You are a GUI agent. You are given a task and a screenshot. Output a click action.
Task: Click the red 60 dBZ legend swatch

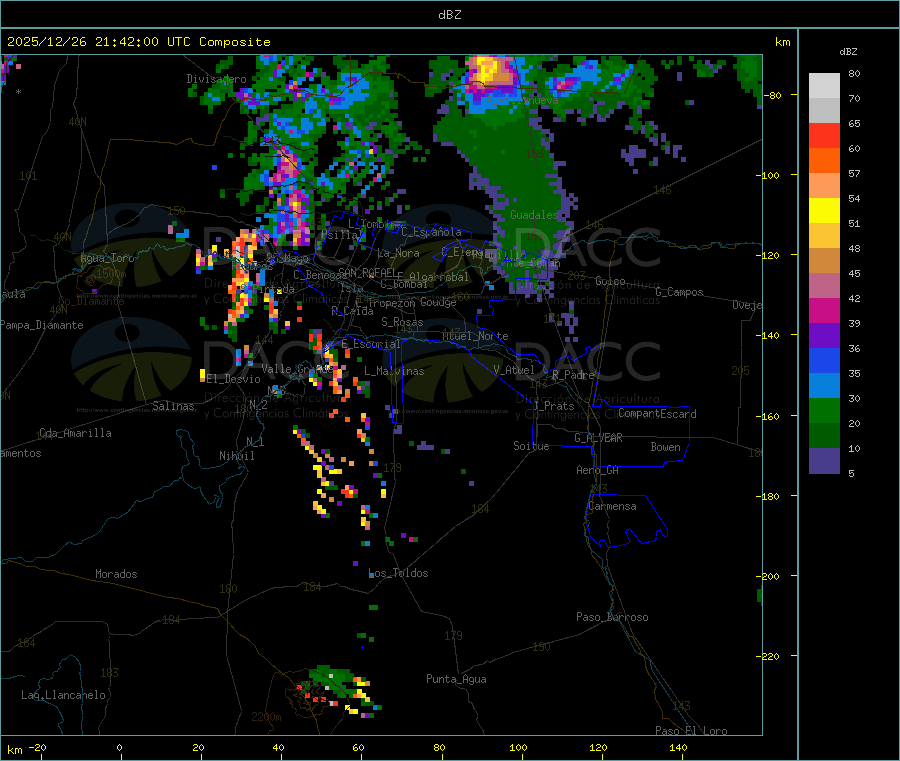[824, 136]
